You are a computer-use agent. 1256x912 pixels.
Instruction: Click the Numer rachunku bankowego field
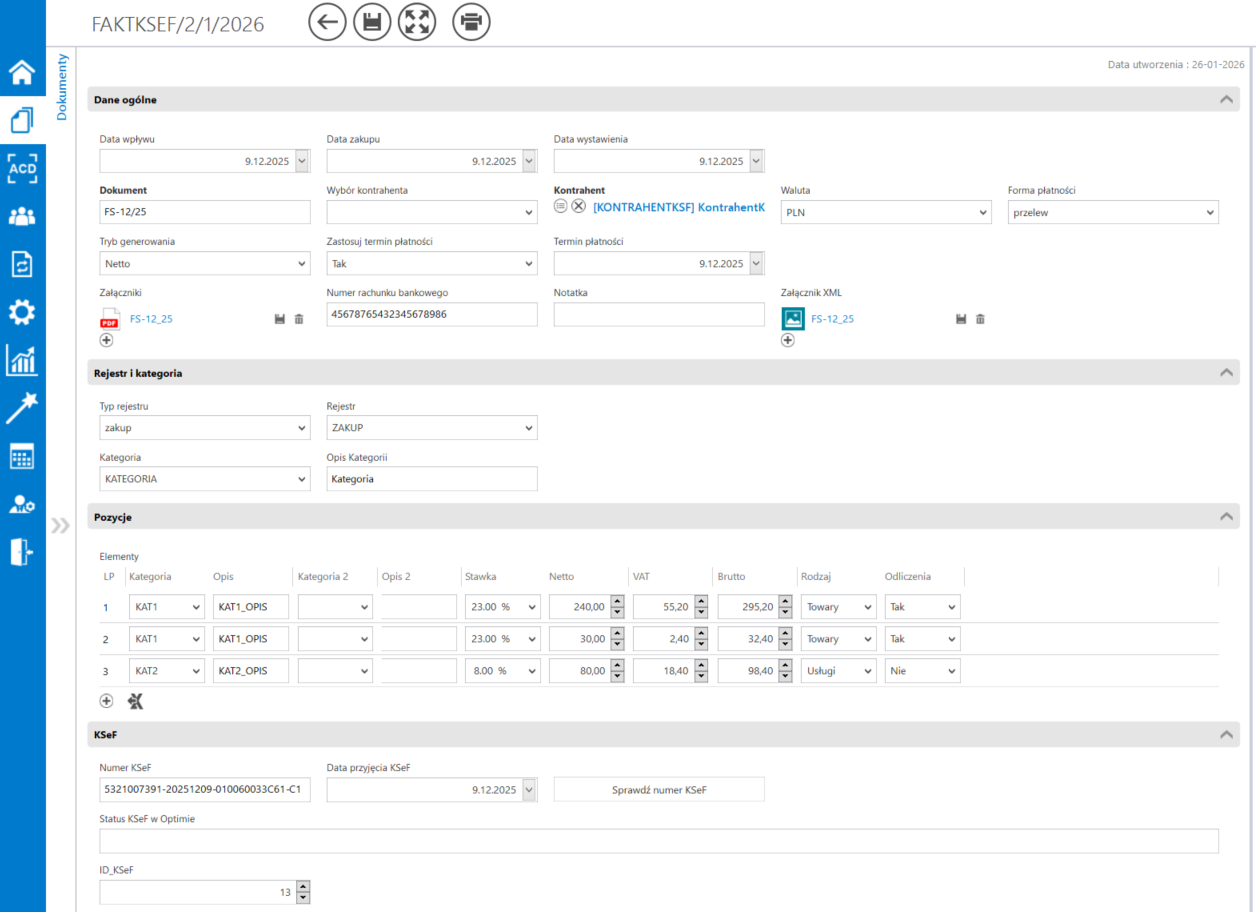(x=432, y=314)
